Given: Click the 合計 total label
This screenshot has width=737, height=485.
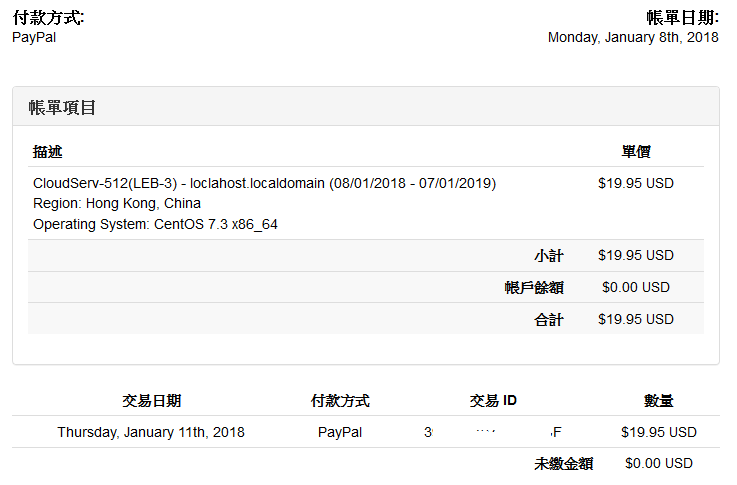Looking at the screenshot, I should (549, 320).
